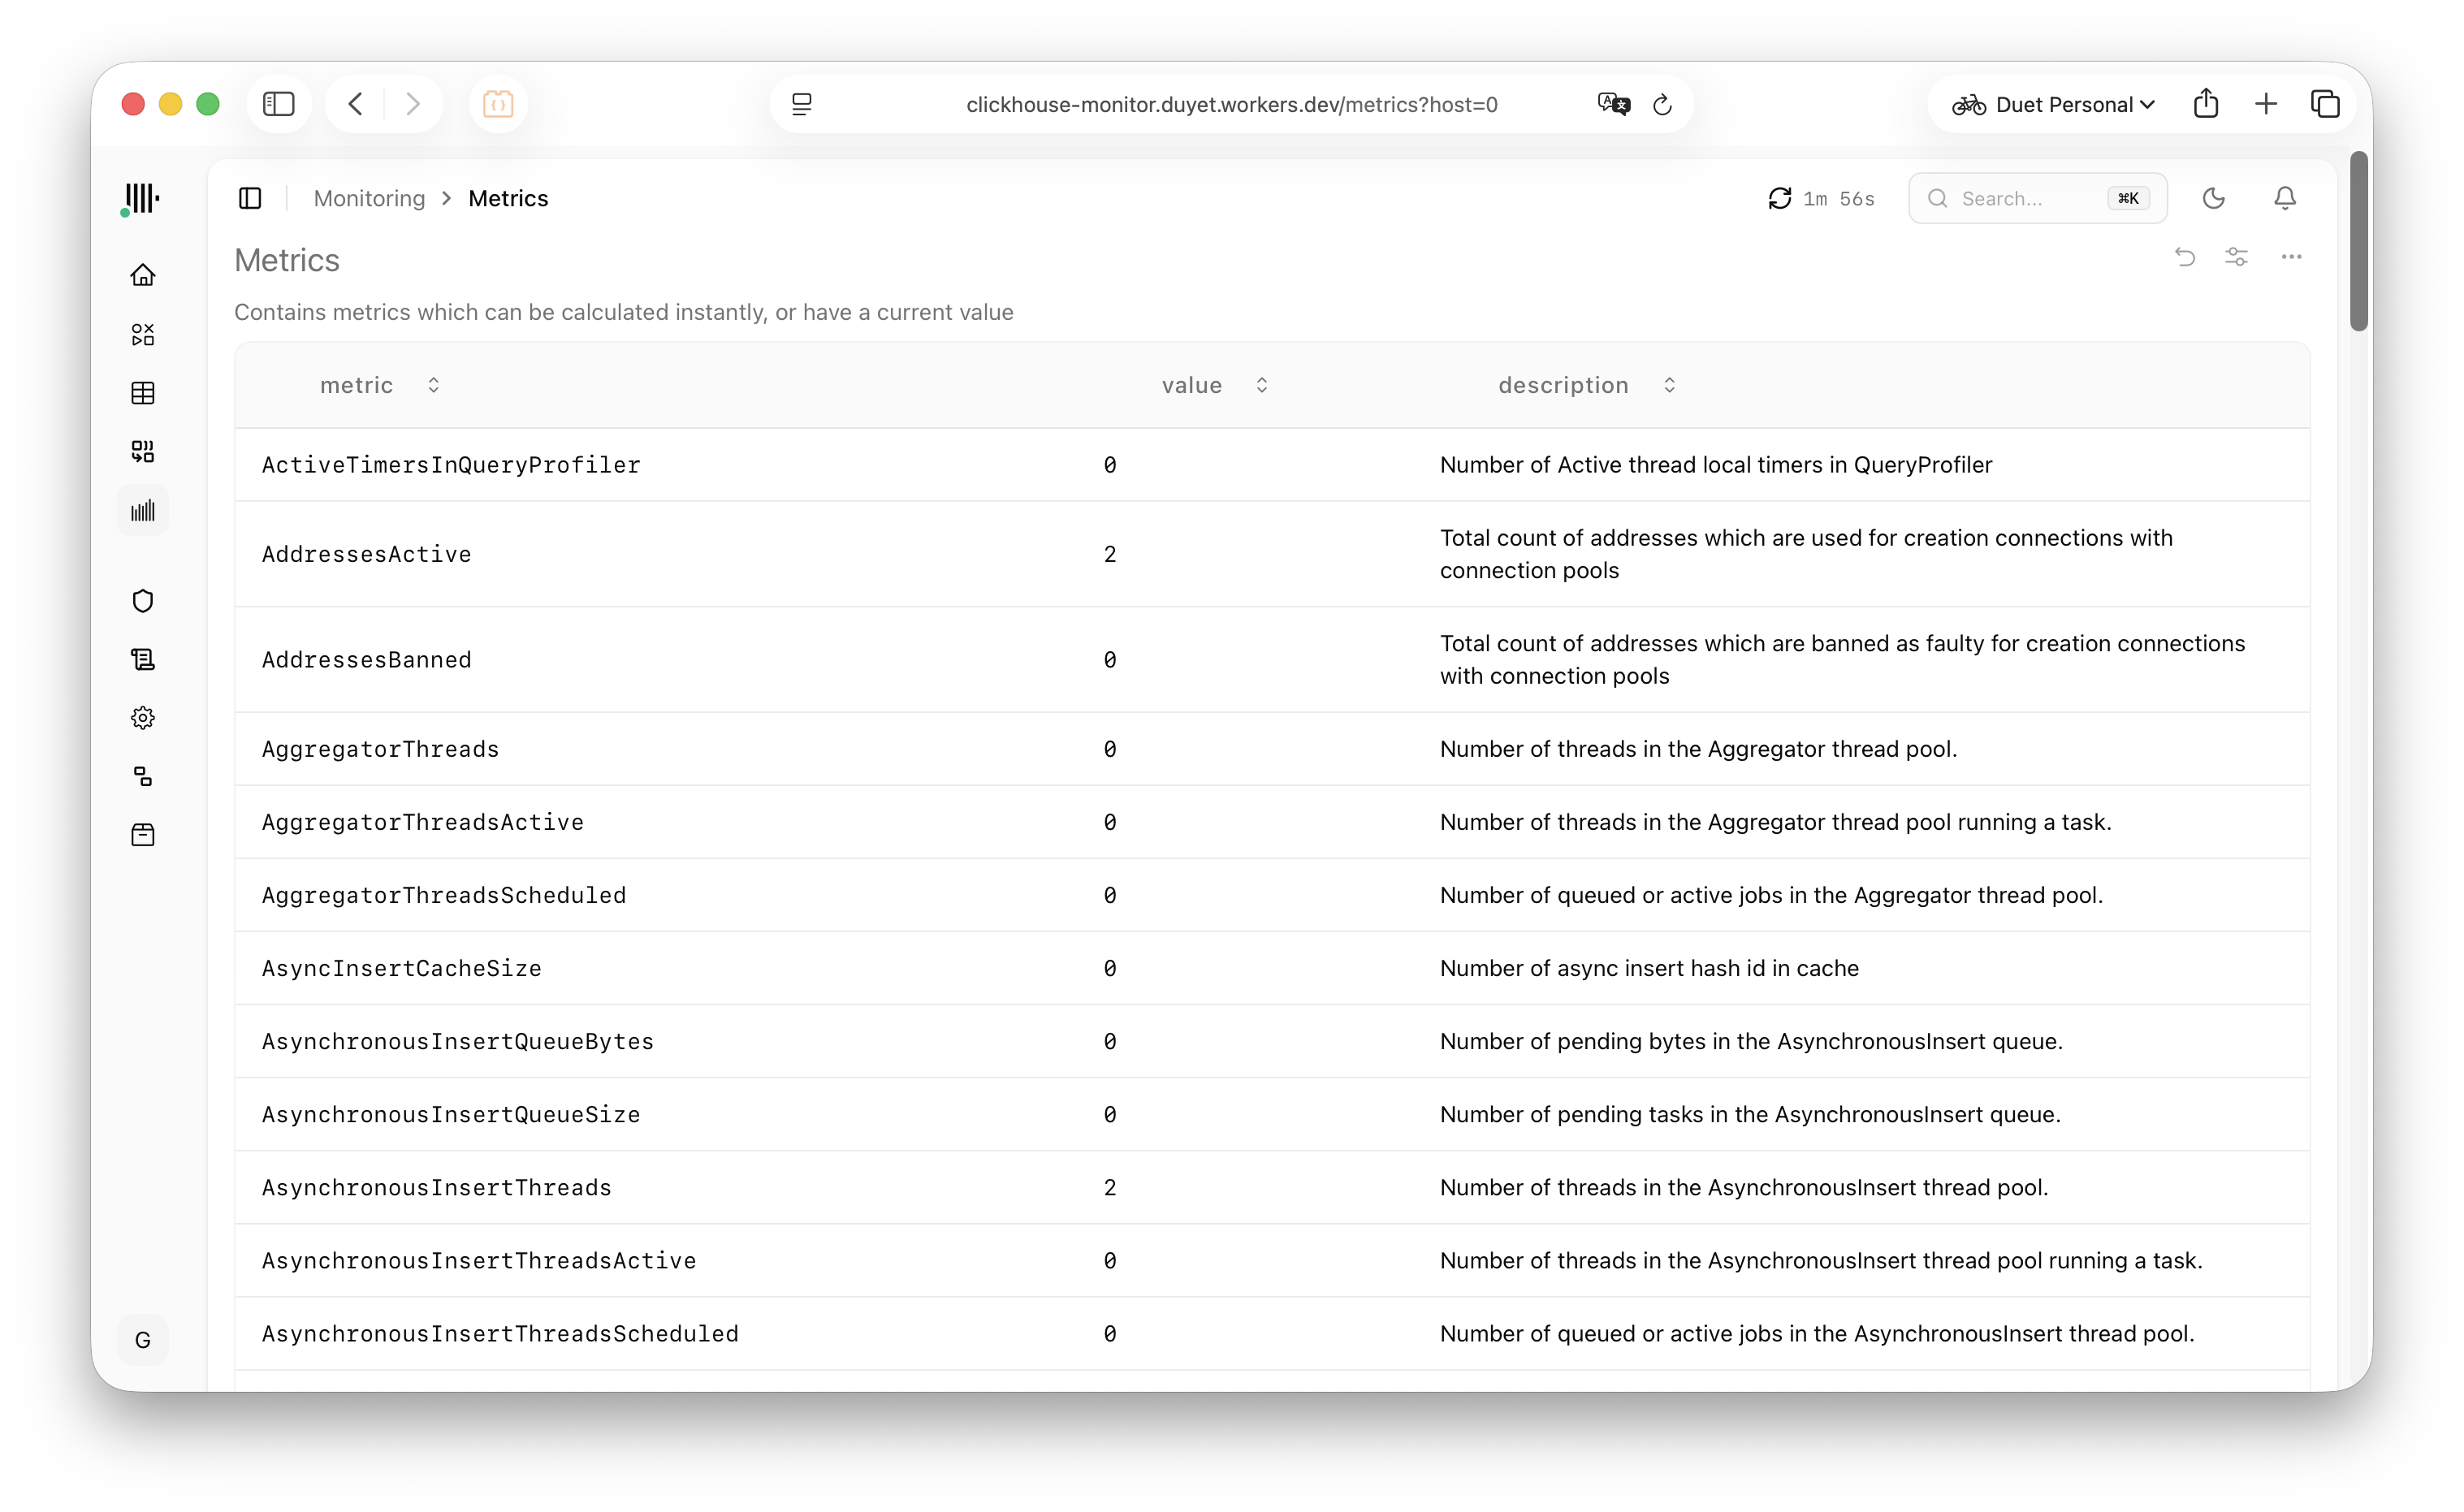The image size is (2464, 1512).
Task: Click the home icon in sidebar
Action: (143, 275)
